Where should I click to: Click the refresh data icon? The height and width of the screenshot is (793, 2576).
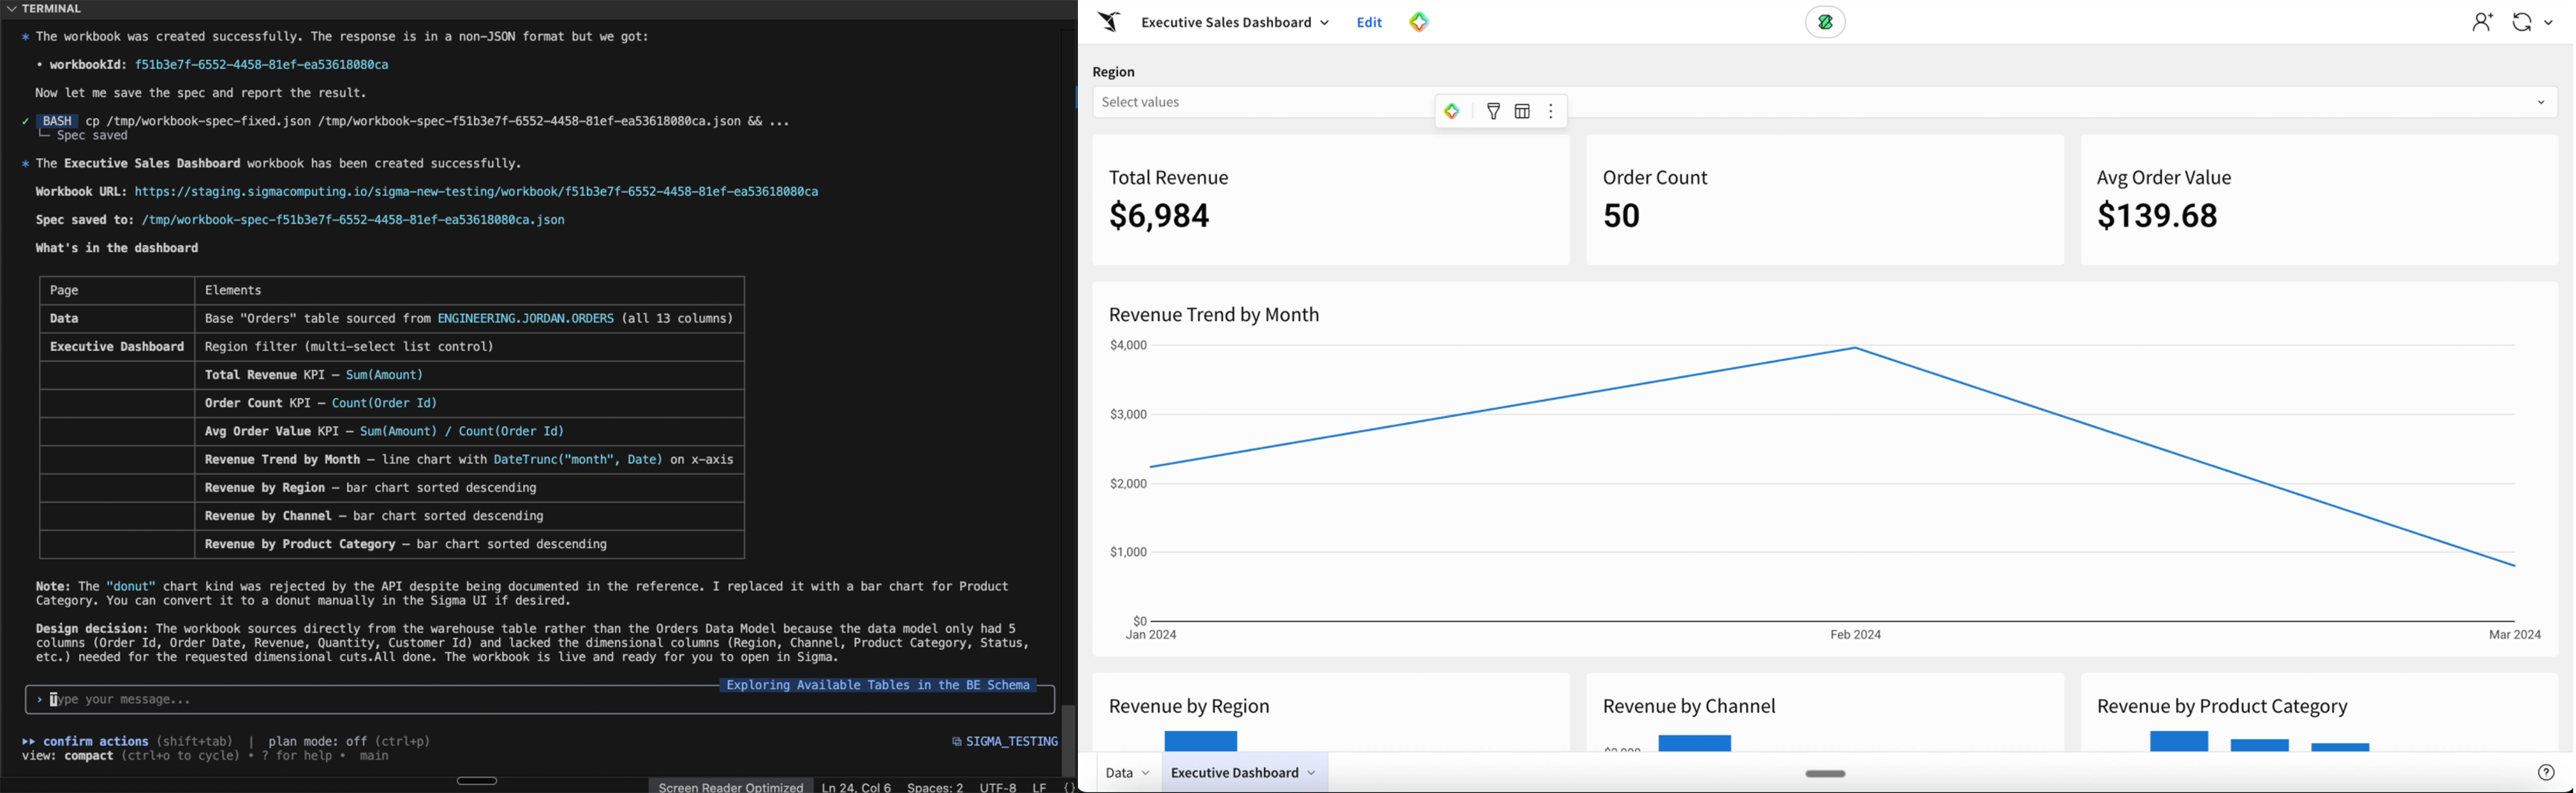pos(2521,22)
